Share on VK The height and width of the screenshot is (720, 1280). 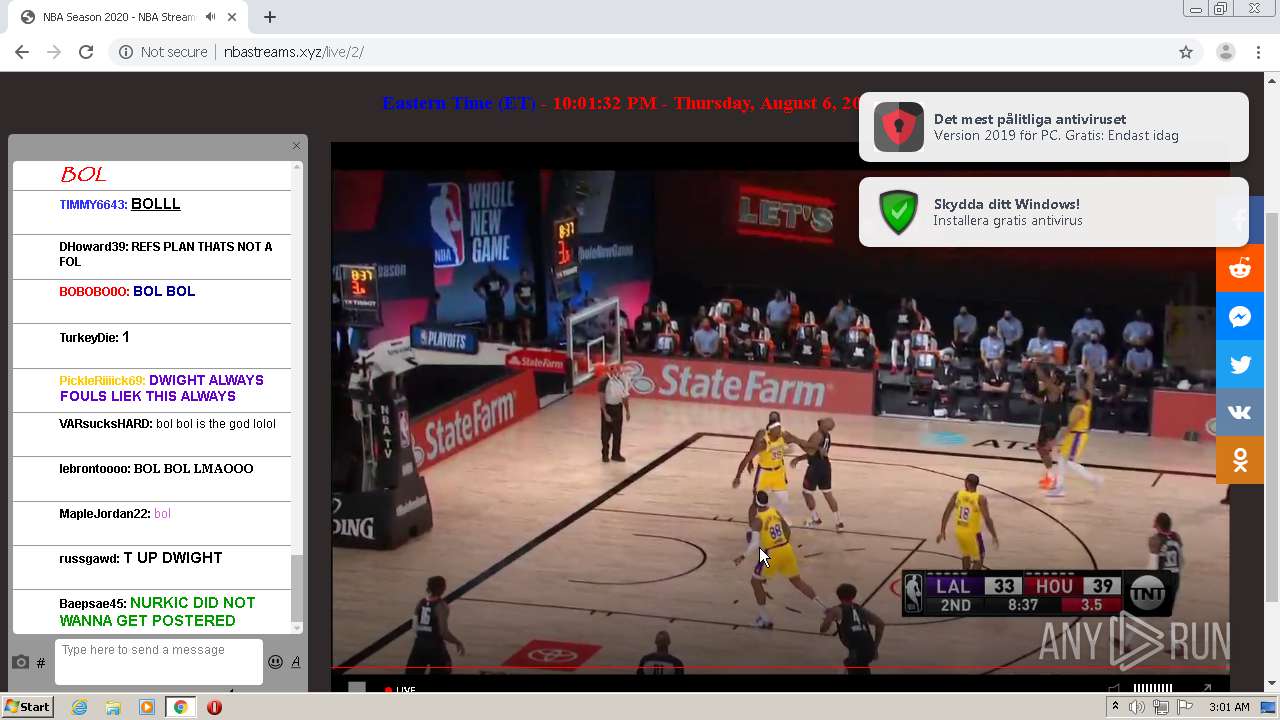pos(1240,412)
